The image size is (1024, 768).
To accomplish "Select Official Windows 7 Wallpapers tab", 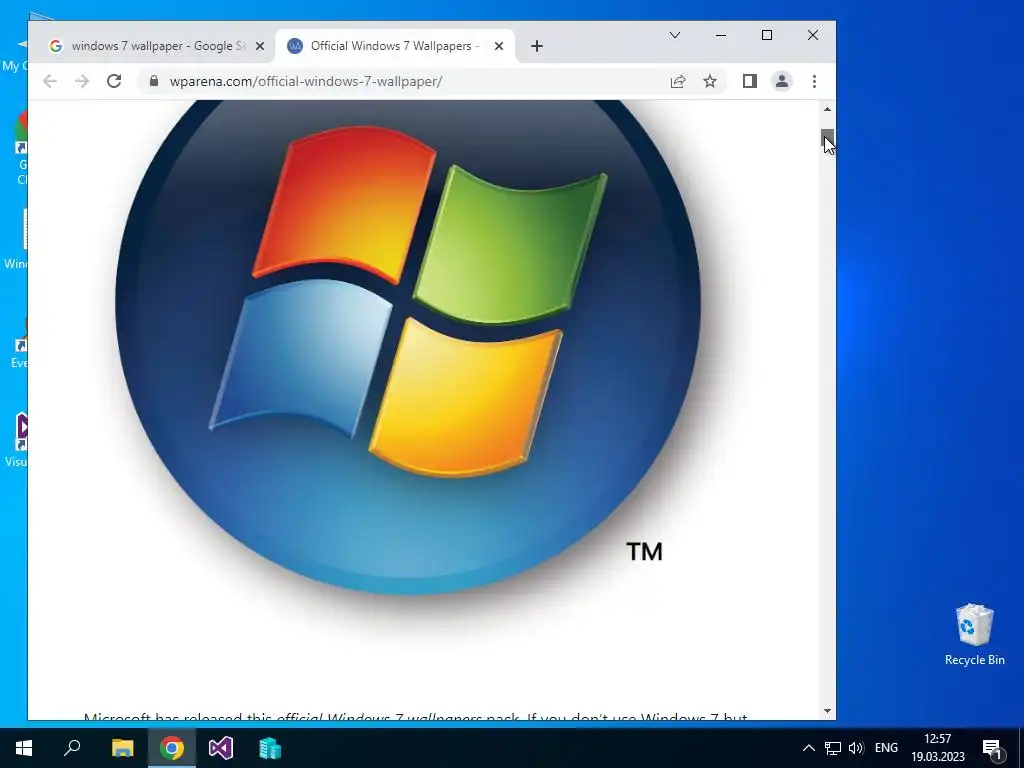I will pos(395,46).
